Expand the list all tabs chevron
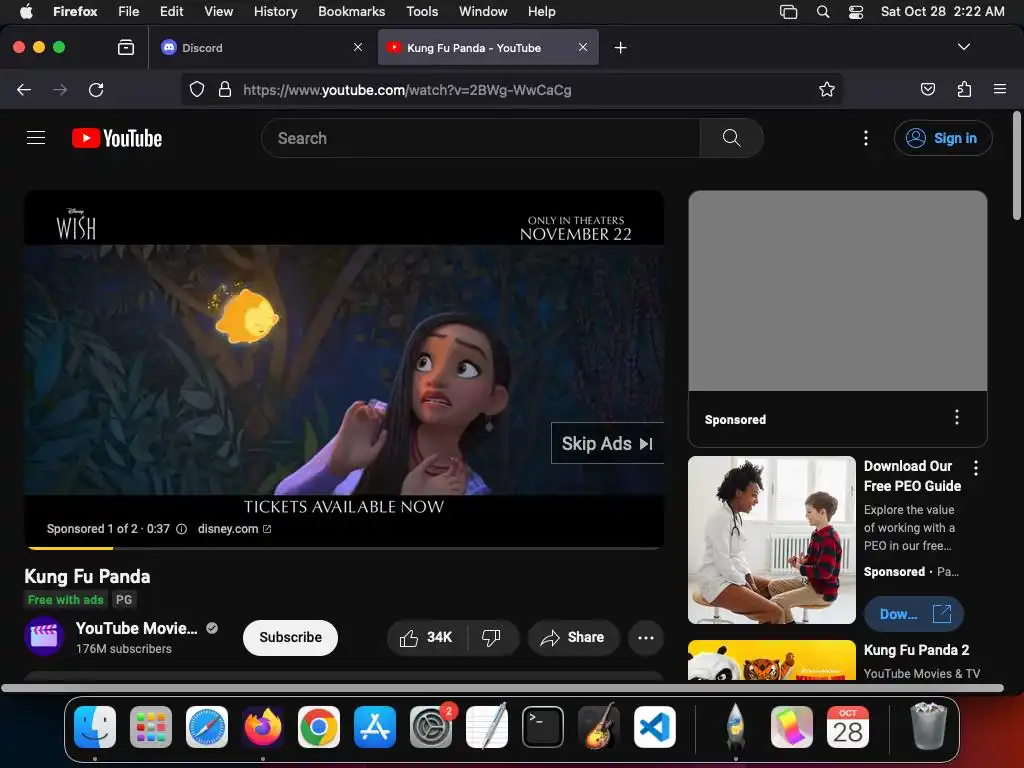 [963, 47]
